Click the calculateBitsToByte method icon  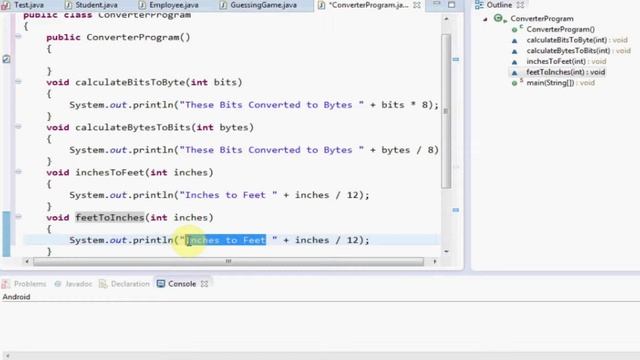514,40
